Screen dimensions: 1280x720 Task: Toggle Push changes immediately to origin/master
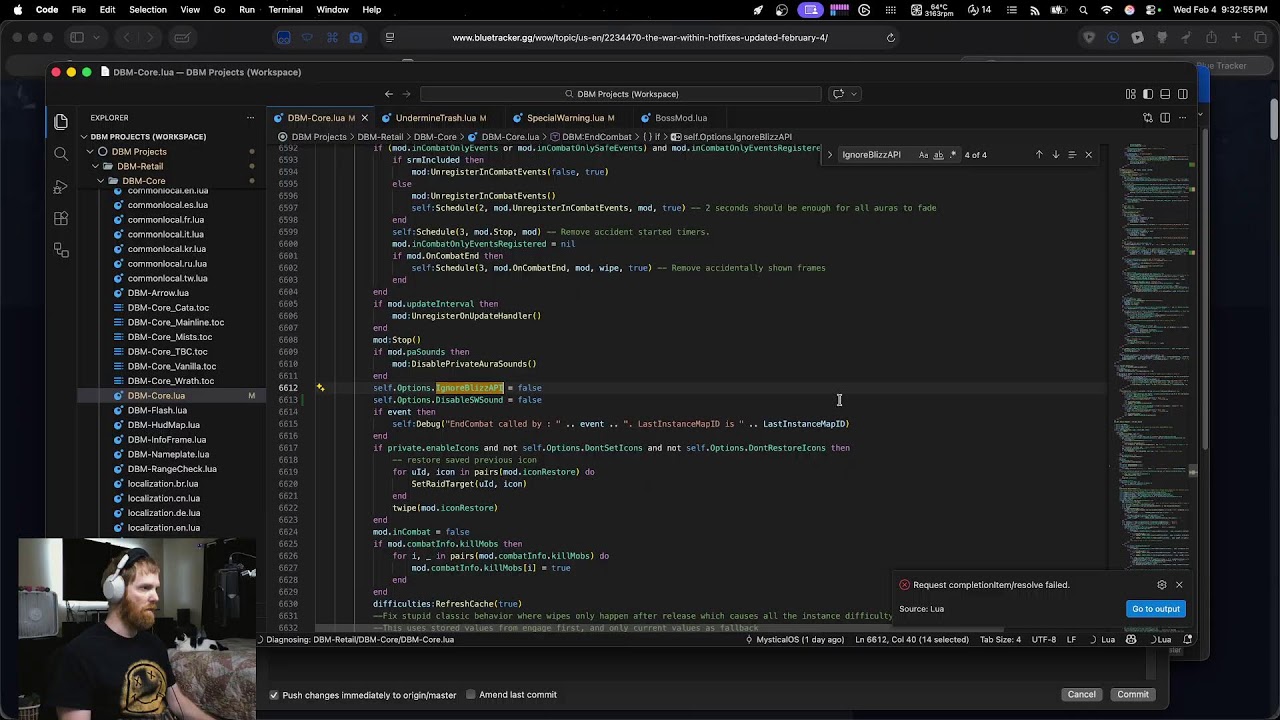tap(274, 695)
